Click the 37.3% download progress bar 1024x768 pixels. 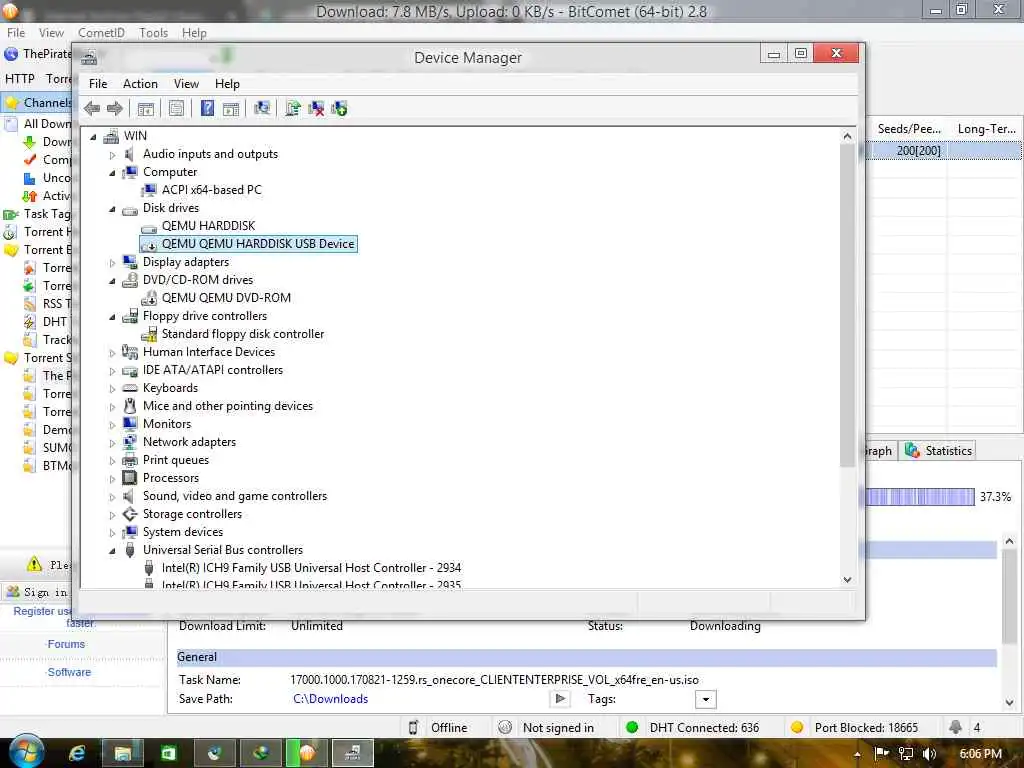coord(920,497)
